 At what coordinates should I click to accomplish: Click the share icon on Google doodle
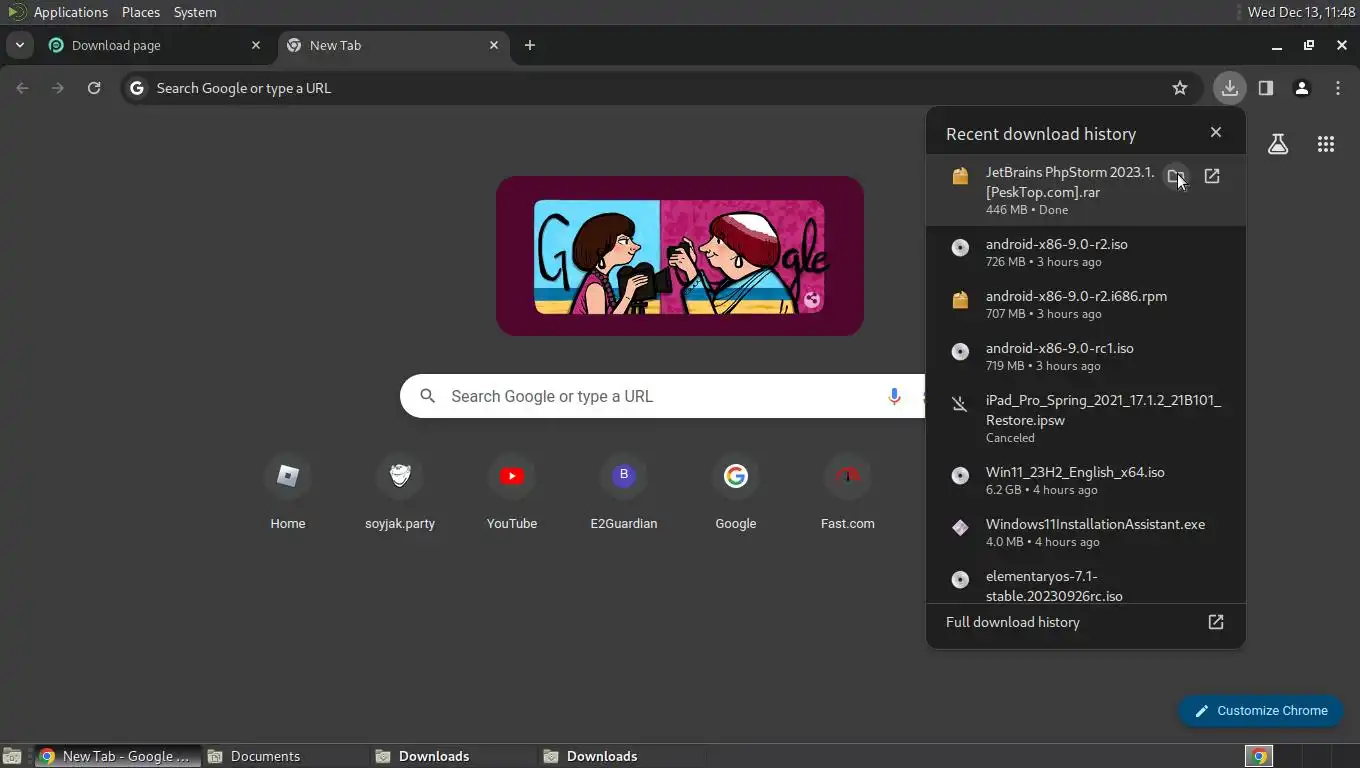(x=812, y=299)
